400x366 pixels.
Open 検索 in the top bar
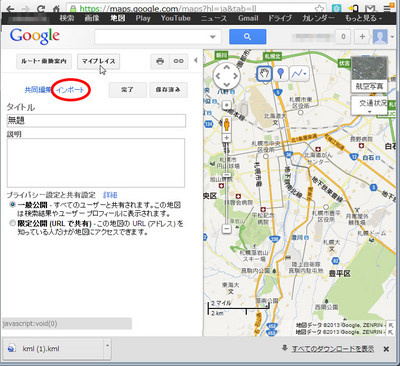click(67, 18)
